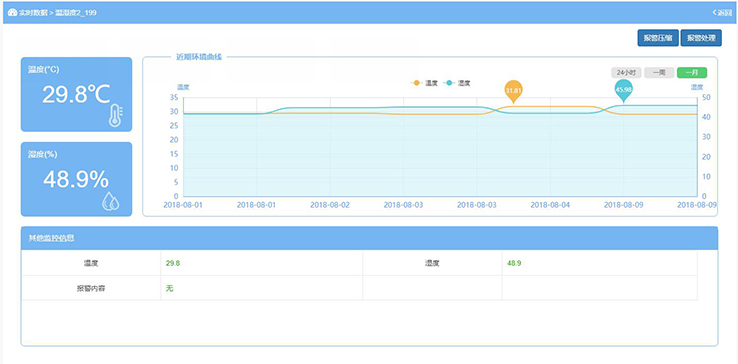This screenshot has width=738, height=364.
Task: Click the 报警压缩 button
Action: click(658, 38)
